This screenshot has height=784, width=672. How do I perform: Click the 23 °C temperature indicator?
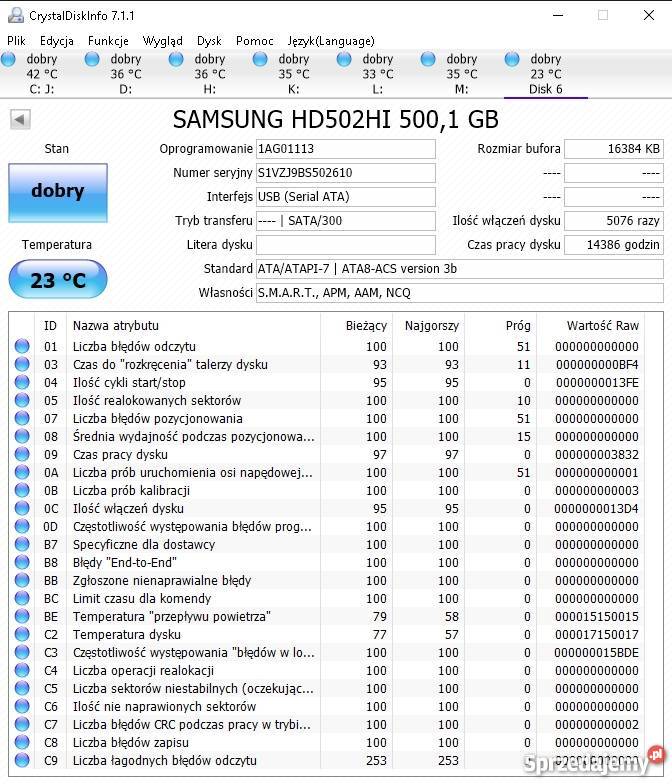coord(58,280)
